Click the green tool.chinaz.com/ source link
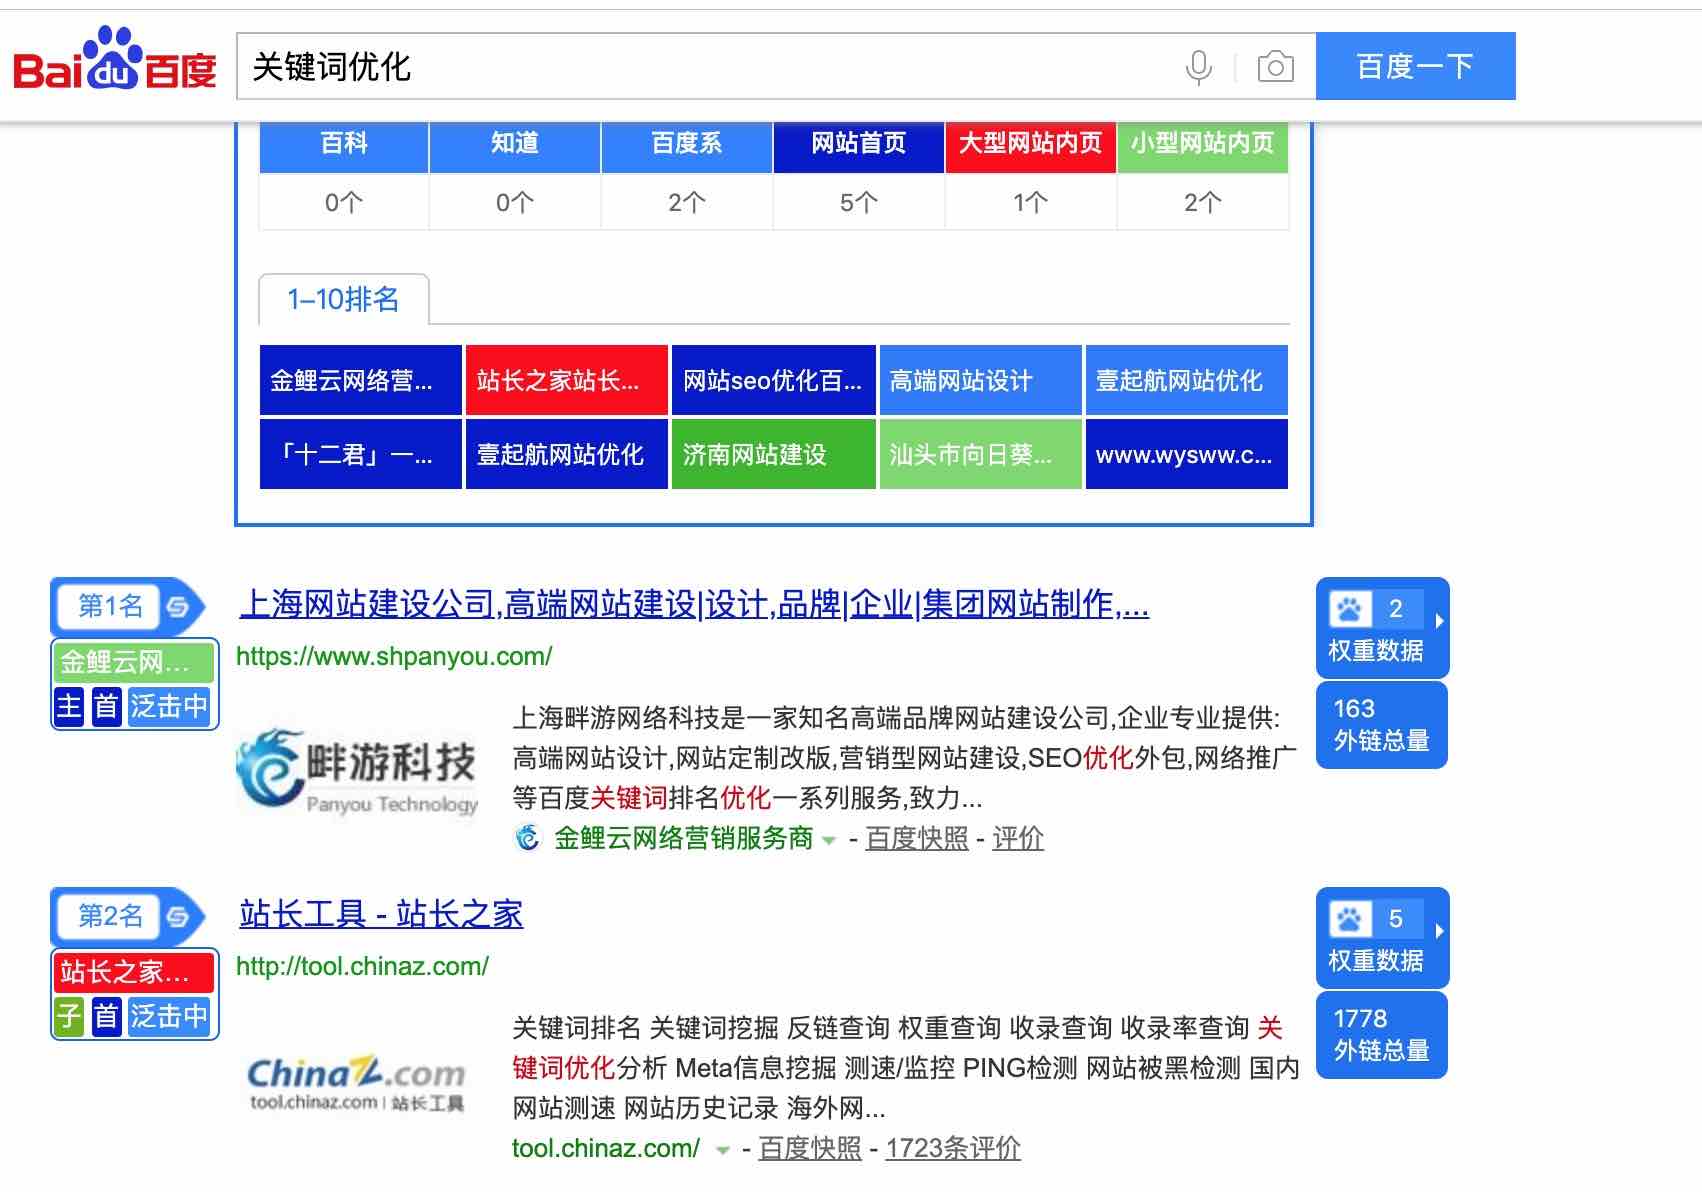1702x1192 pixels. [606, 1148]
